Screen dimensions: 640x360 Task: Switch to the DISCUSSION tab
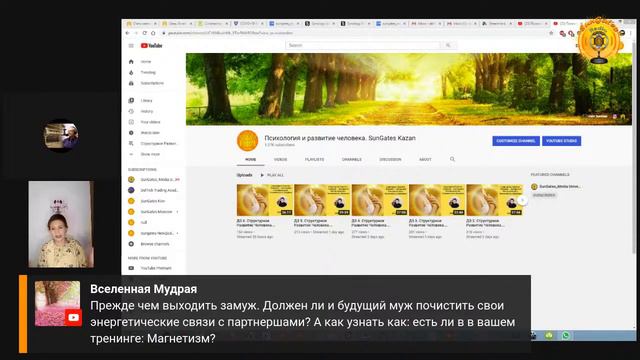390,160
